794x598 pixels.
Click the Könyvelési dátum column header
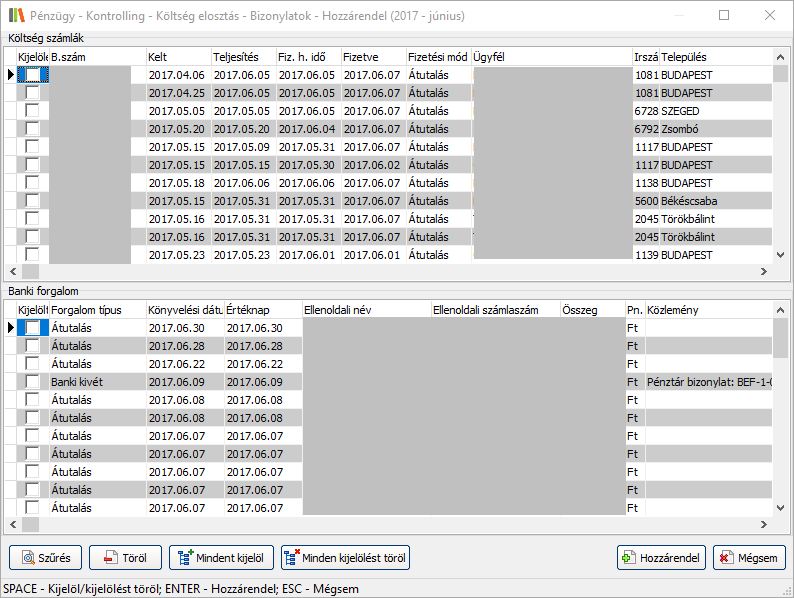[x=184, y=310]
